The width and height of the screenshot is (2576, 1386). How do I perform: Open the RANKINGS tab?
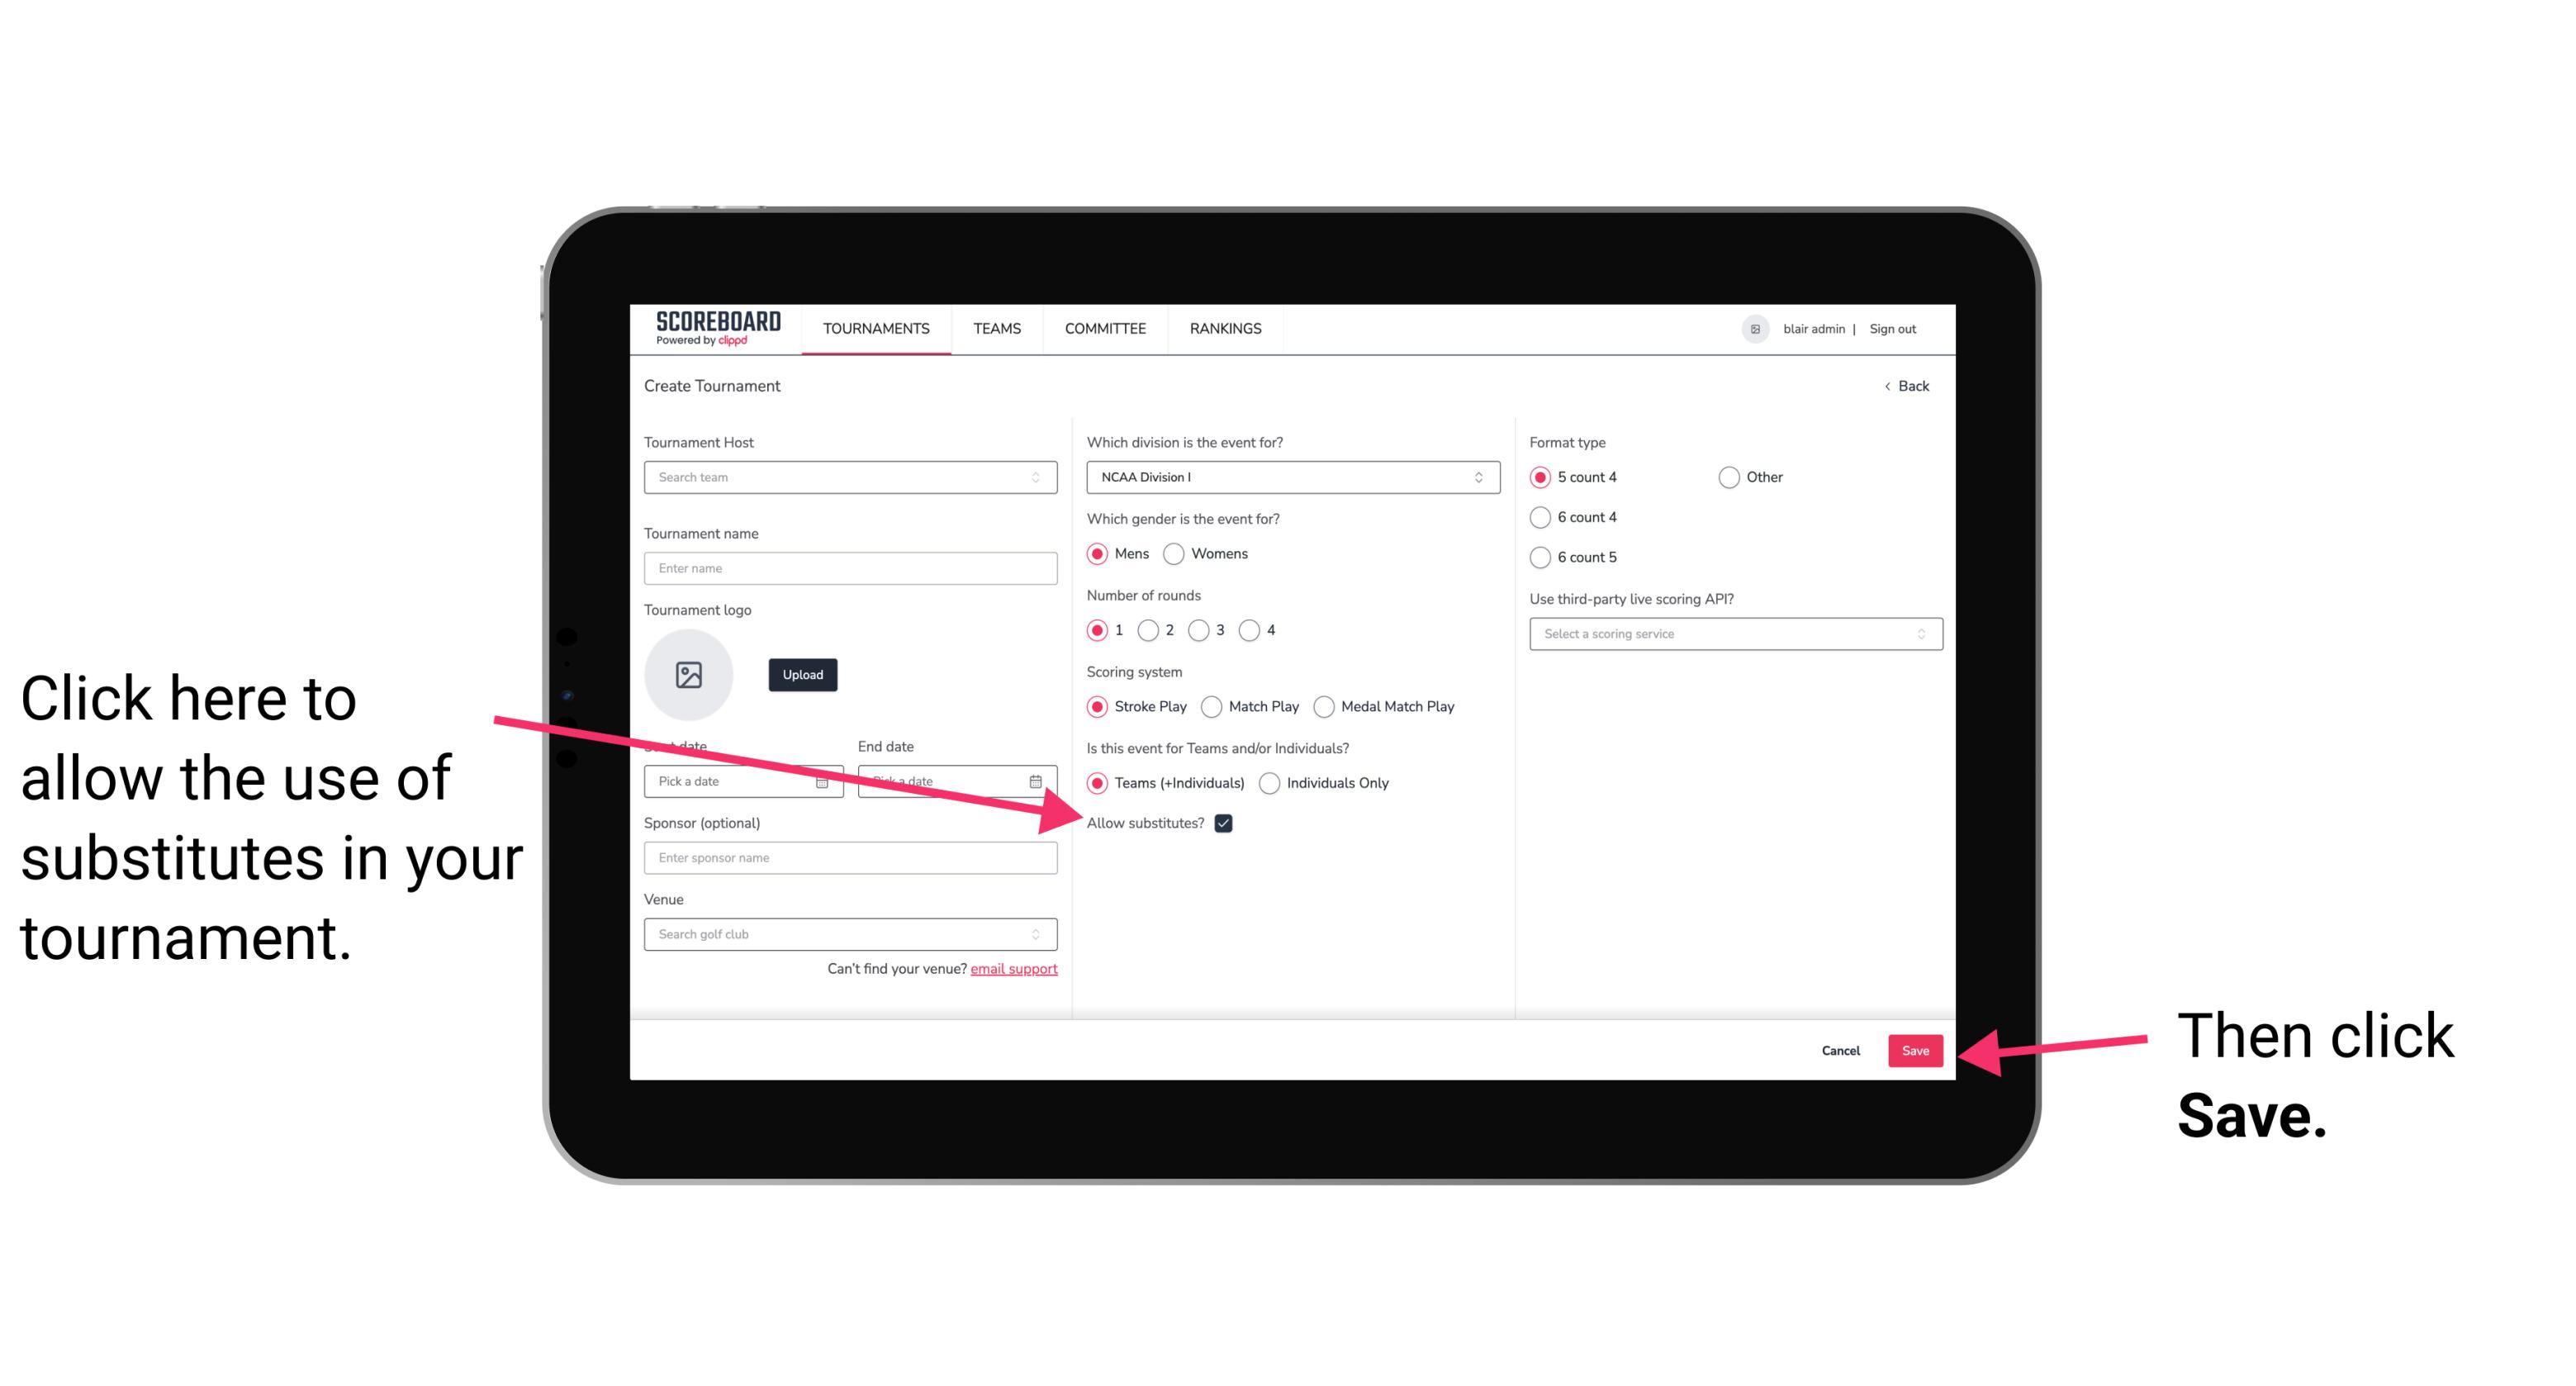[x=1225, y=328]
